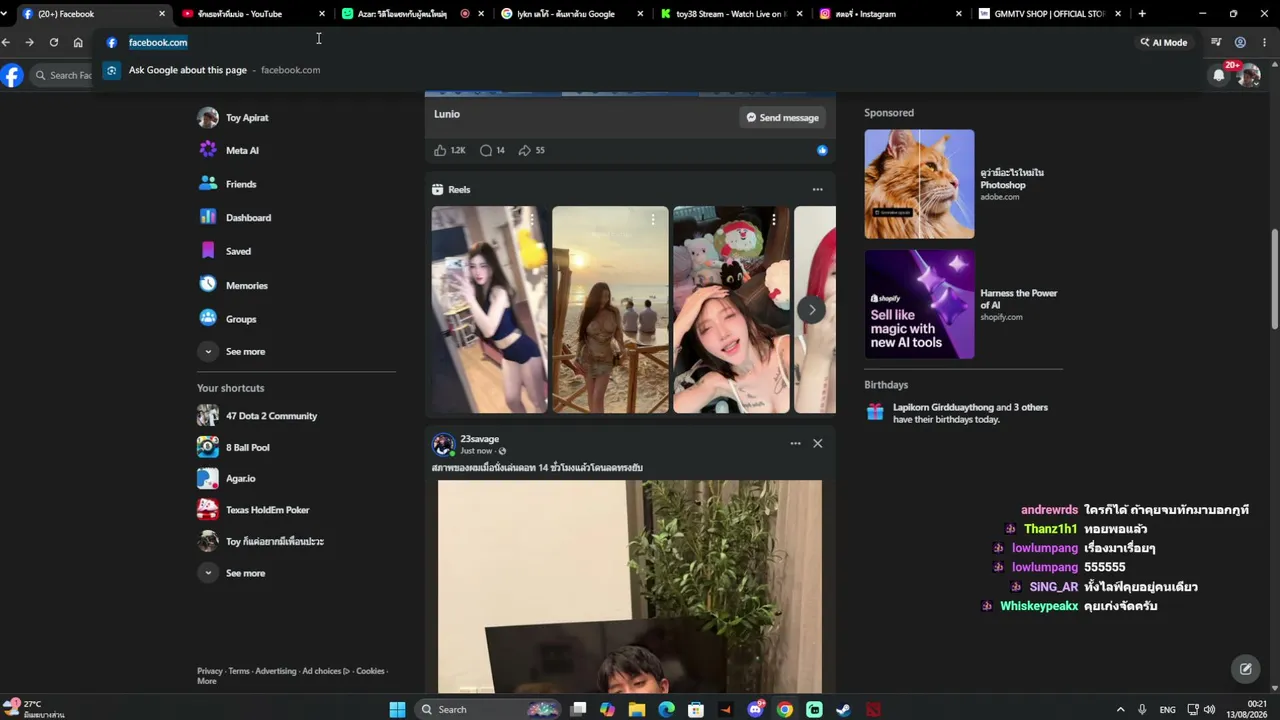
Task: Click the Send message button
Action: [782, 117]
